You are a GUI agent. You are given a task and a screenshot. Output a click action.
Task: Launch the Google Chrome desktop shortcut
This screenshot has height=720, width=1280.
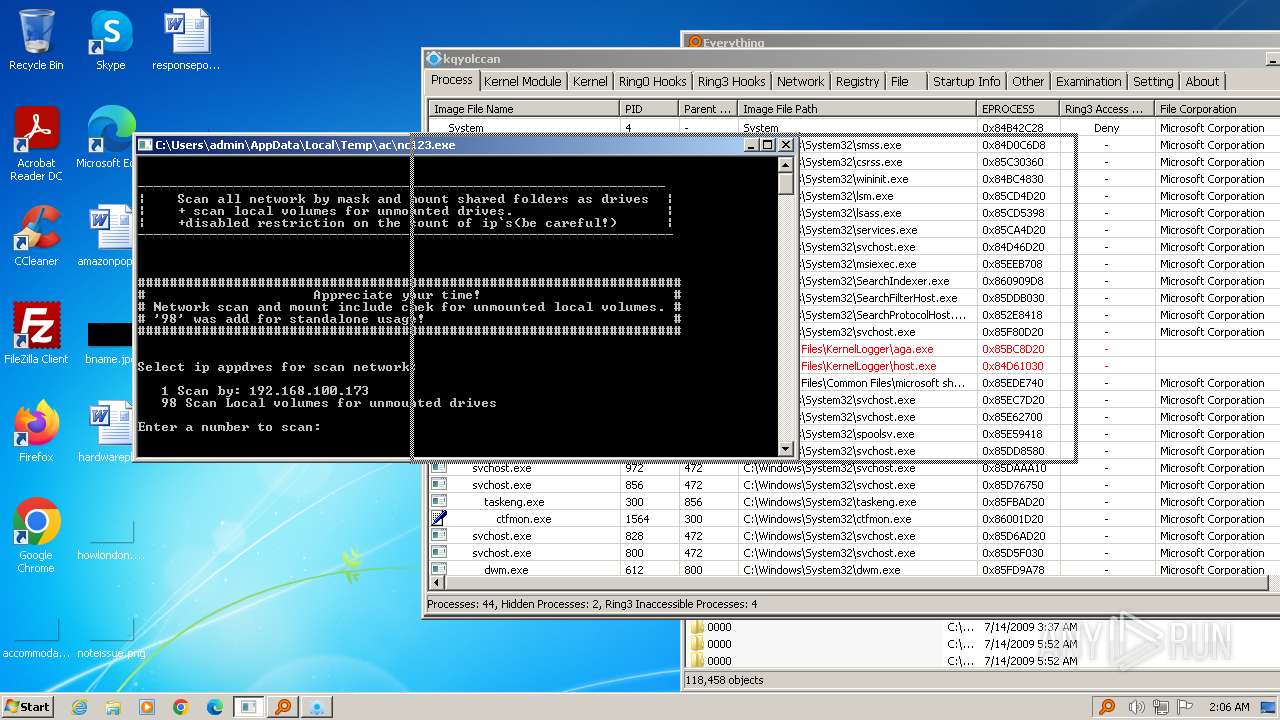click(36, 536)
